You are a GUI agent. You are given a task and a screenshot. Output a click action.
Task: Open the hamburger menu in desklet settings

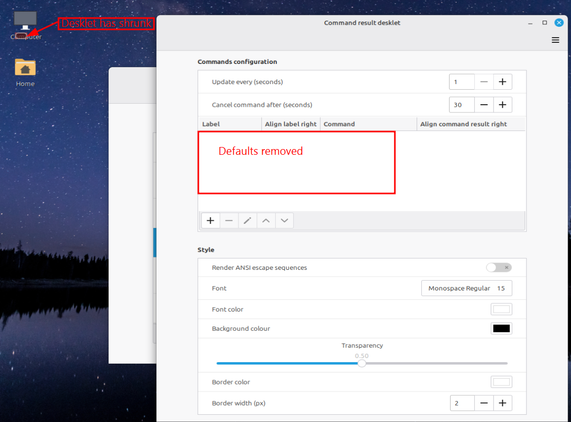555,40
